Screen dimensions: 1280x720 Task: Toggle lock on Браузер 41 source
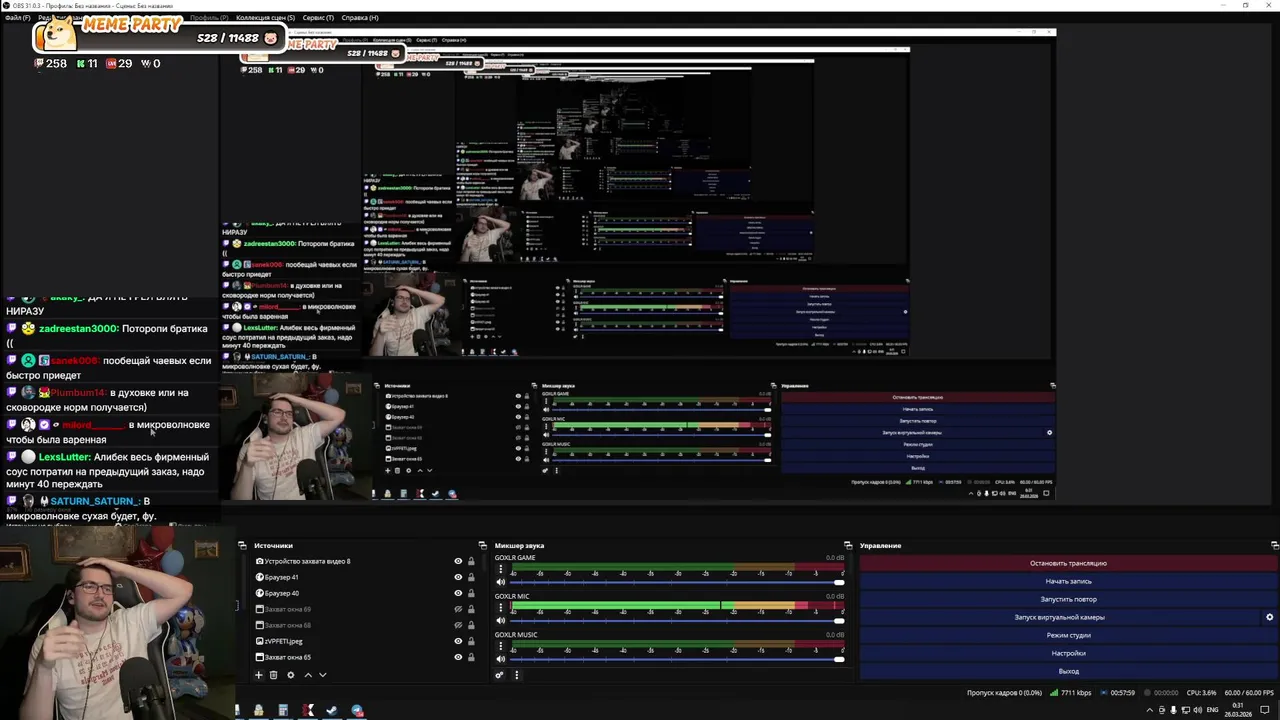coord(471,577)
